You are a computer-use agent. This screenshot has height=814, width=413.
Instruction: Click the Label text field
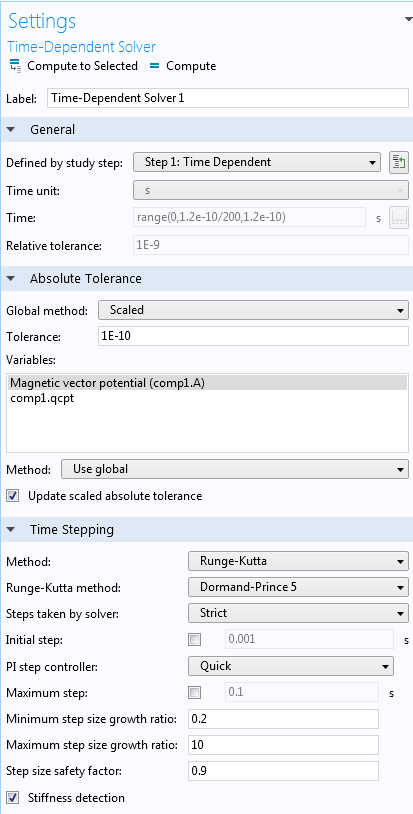228,98
